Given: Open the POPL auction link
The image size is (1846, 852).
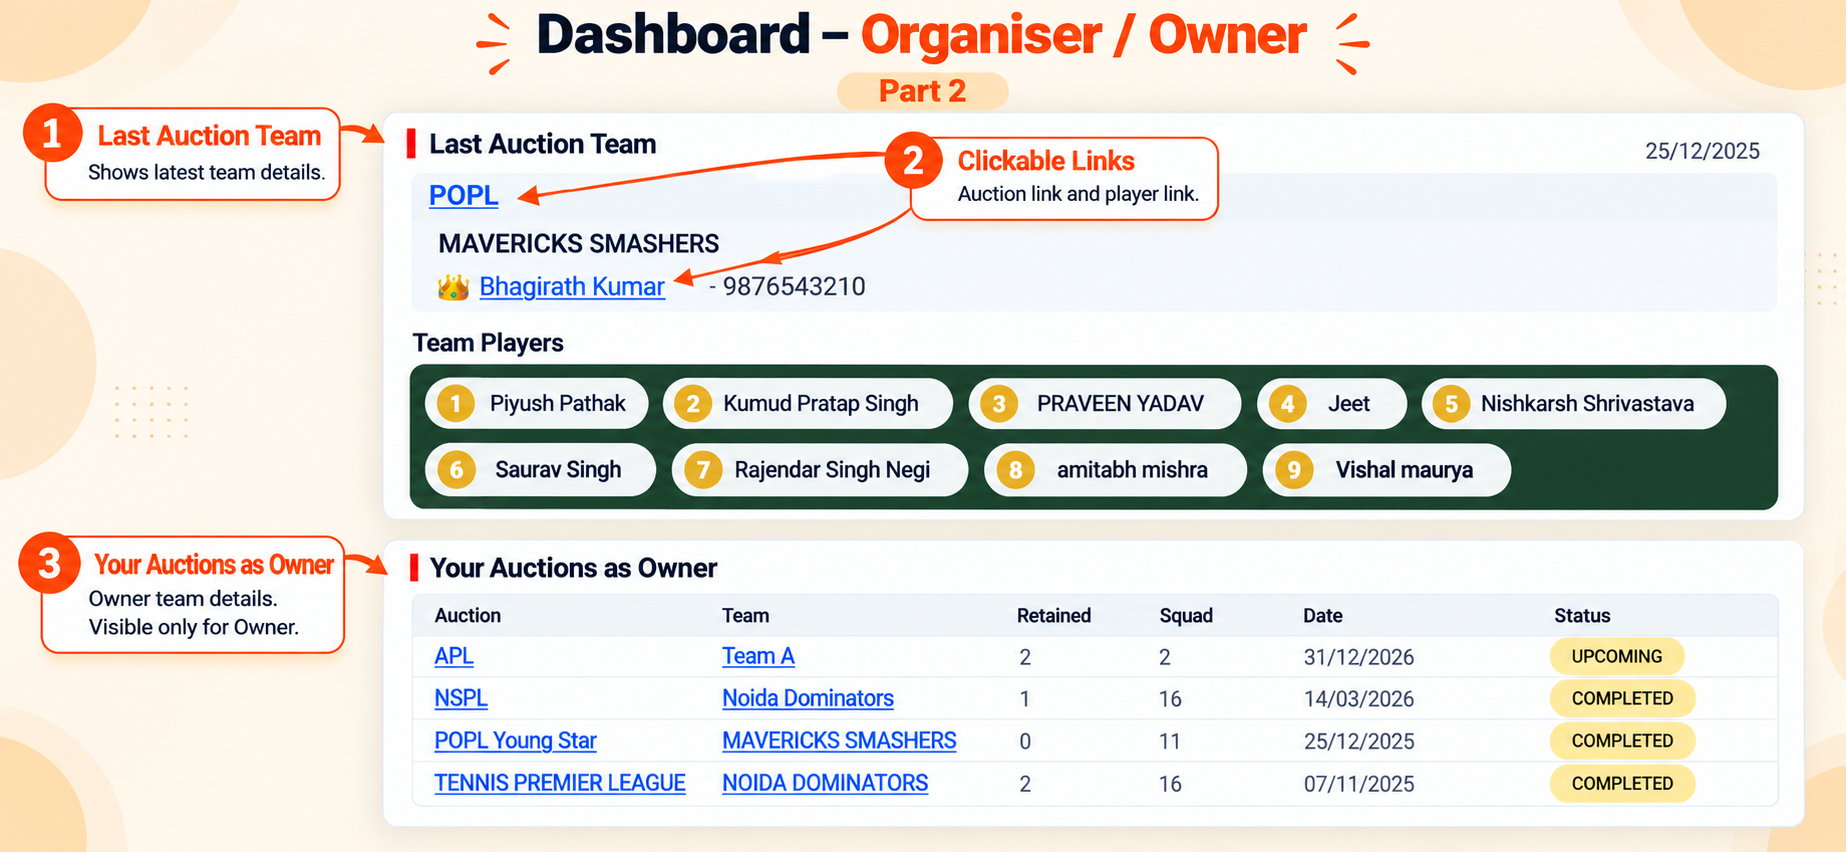Looking at the screenshot, I should [463, 195].
